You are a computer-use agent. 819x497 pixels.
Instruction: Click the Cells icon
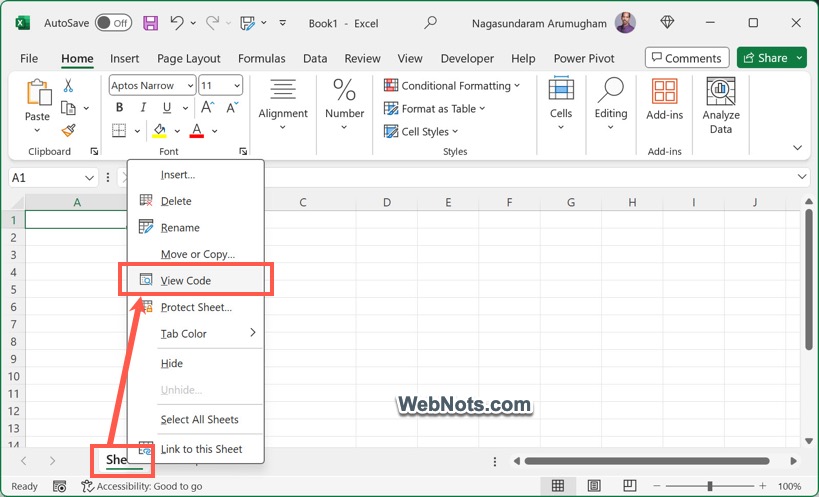561,88
